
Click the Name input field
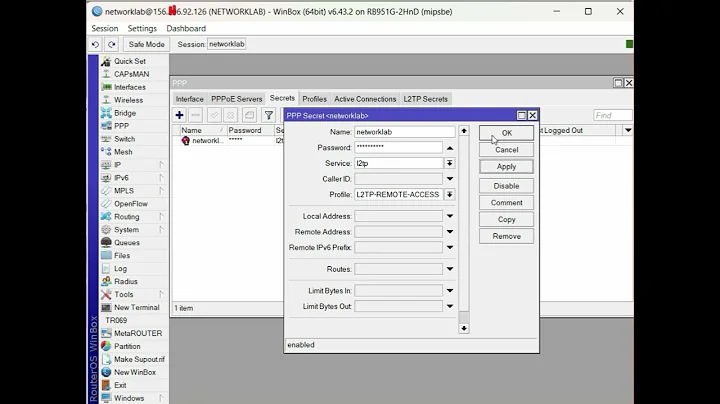[405, 132]
